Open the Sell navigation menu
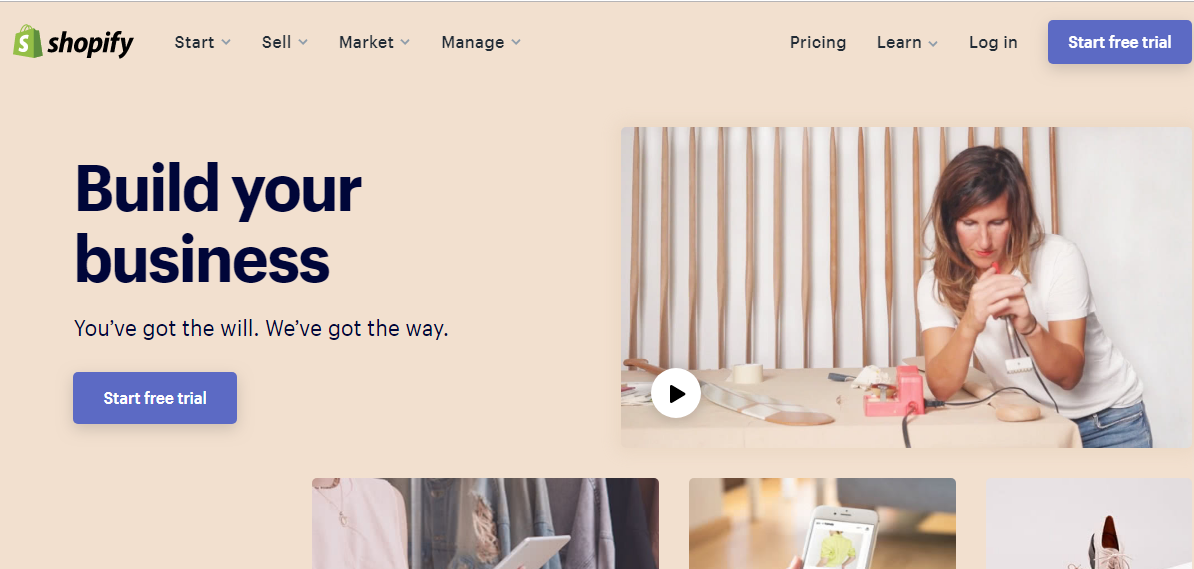This screenshot has width=1194, height=569. point(285,42)
